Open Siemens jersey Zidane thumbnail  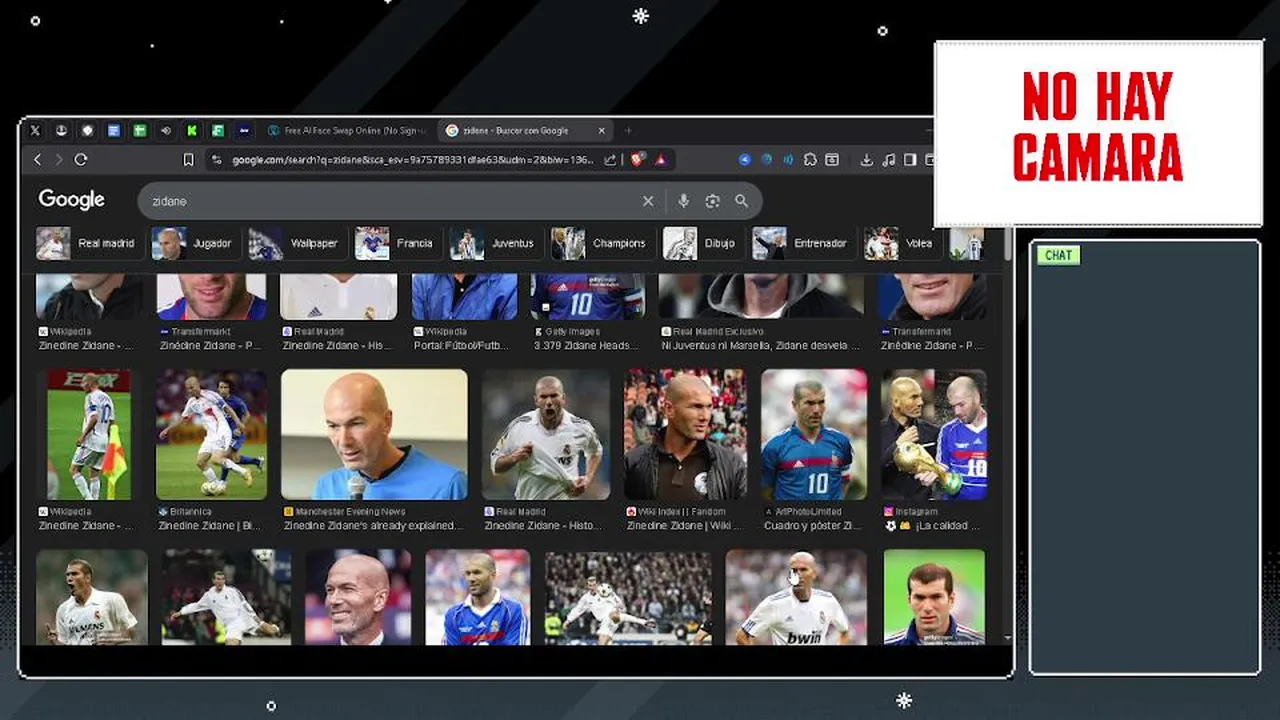[x=92, y=597]
